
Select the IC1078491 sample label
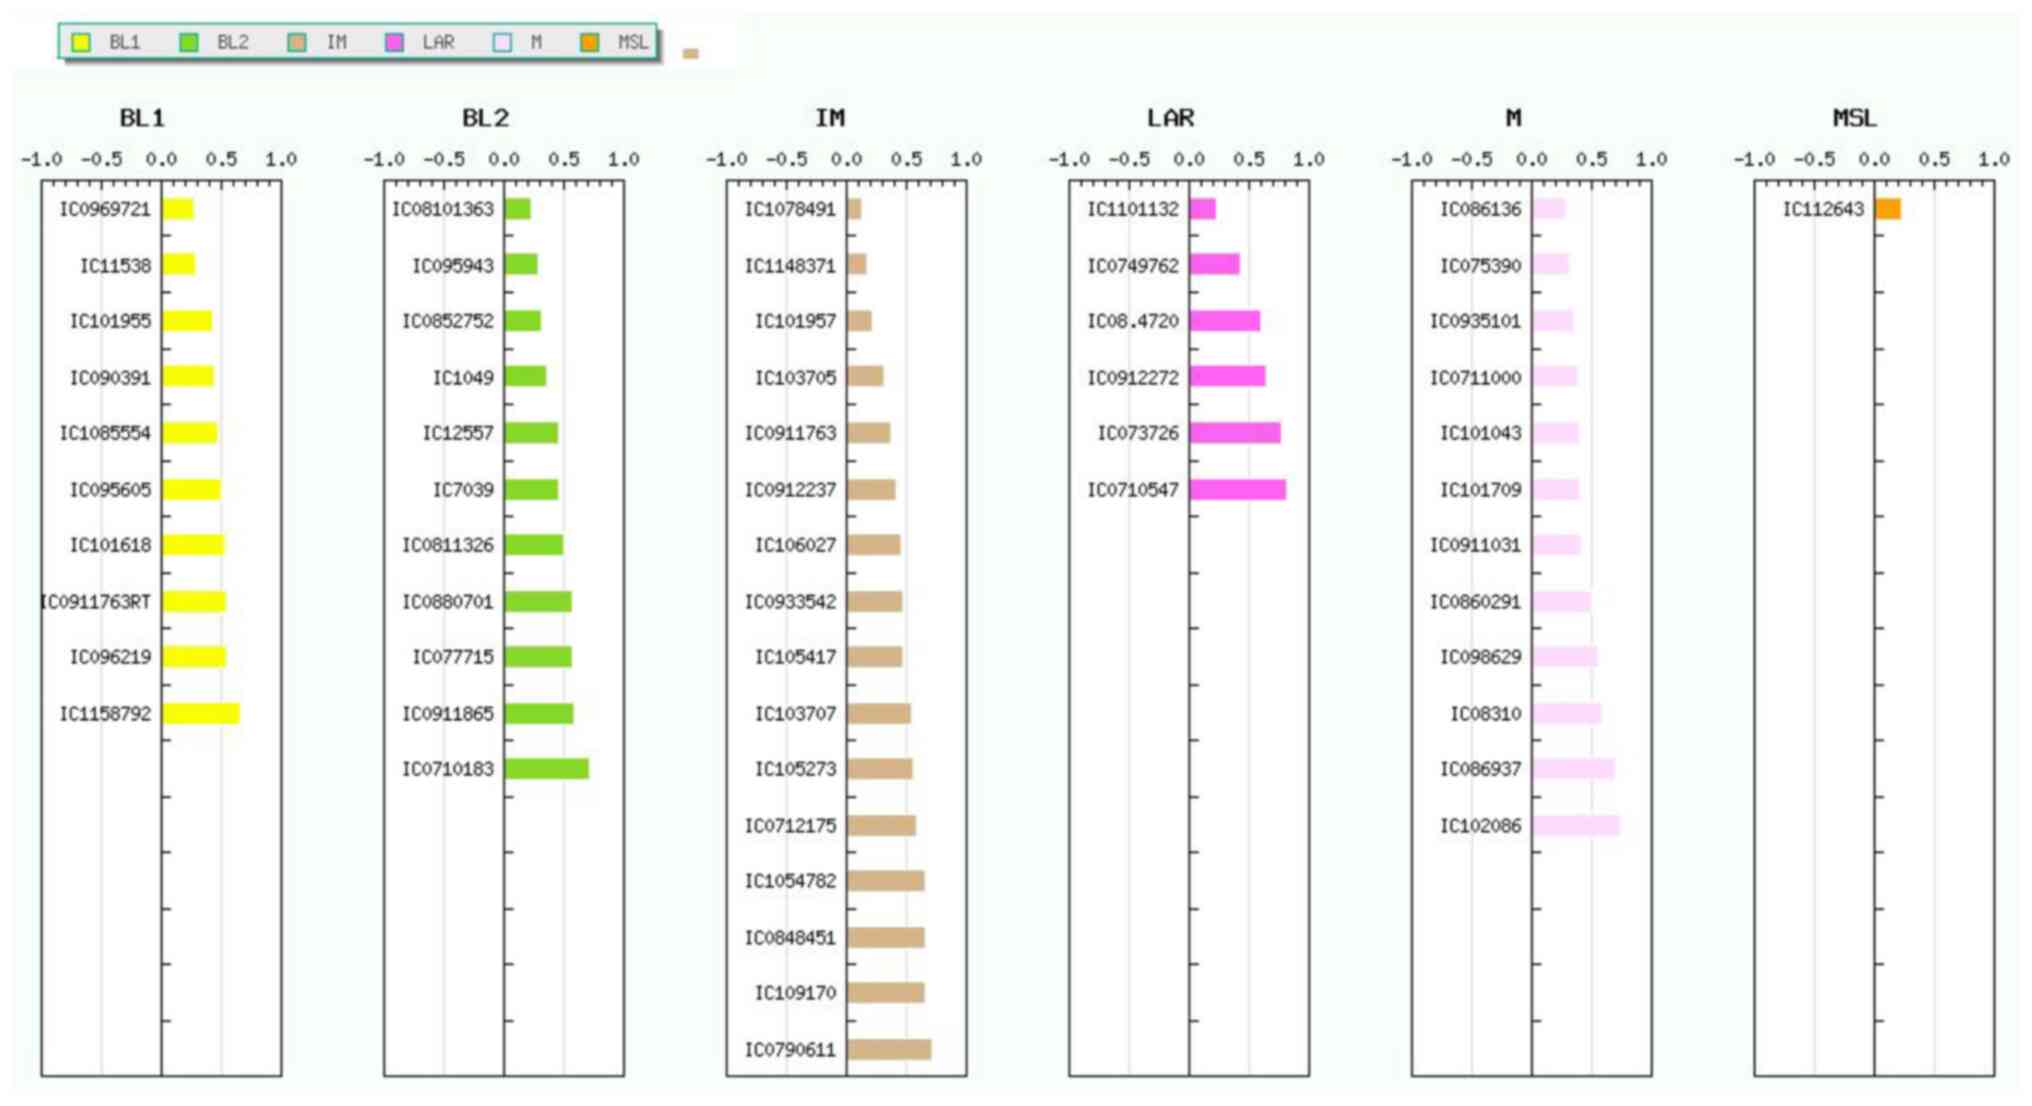(x=789, y=209)
